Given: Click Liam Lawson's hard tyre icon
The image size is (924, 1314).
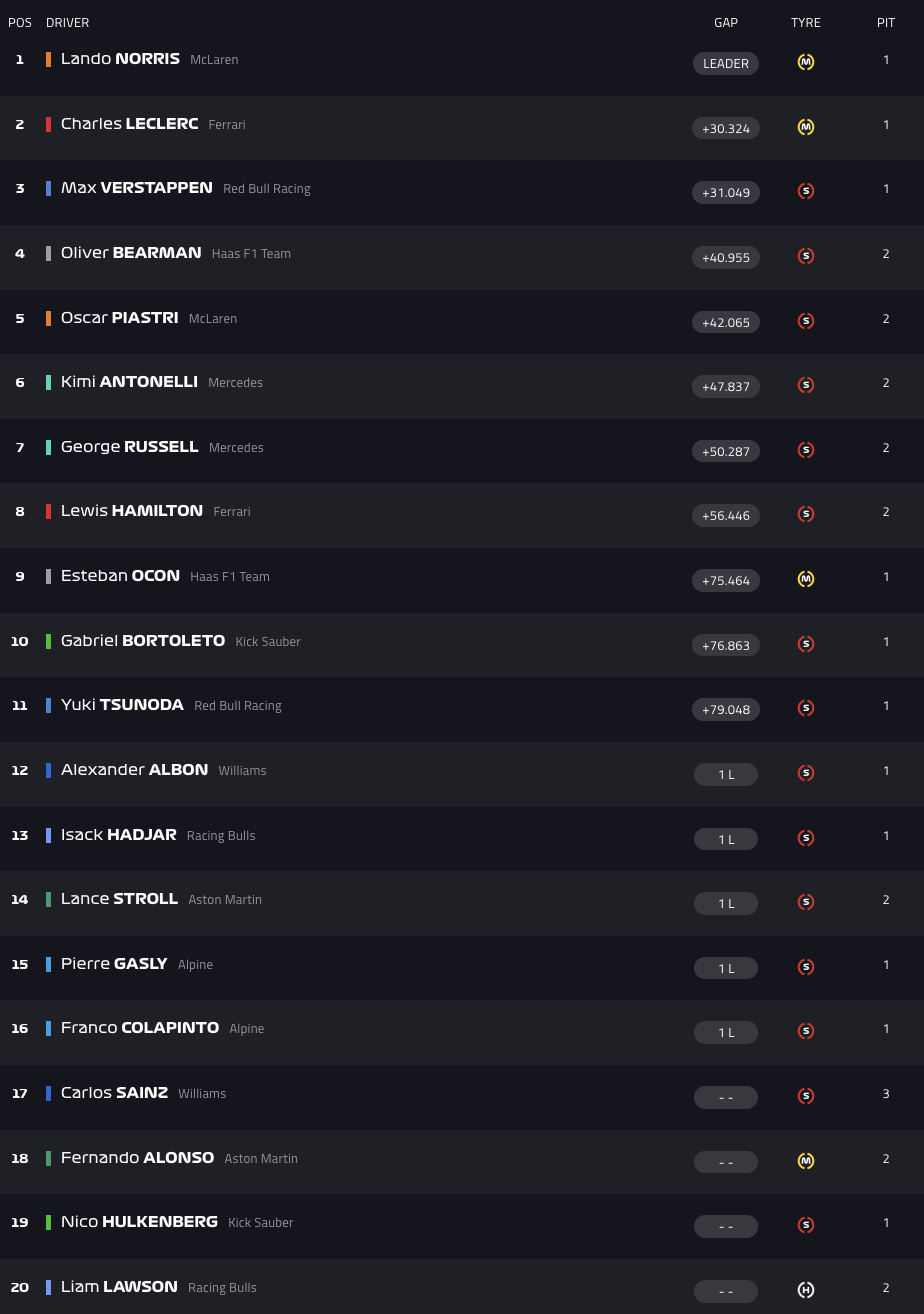Looking at the screenshot, I should [806, 1290].
